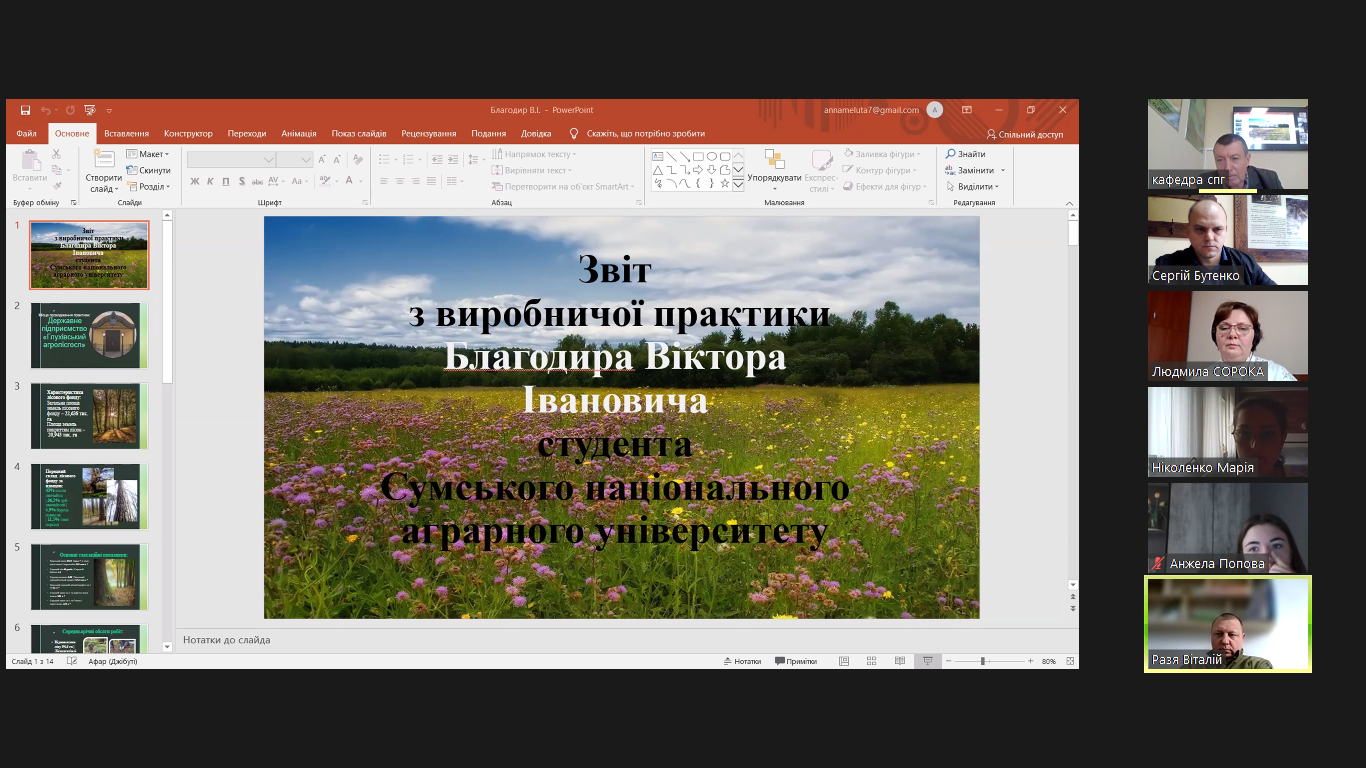
Task: Switch to Reading view in status bar
Action: pos(900,661)
